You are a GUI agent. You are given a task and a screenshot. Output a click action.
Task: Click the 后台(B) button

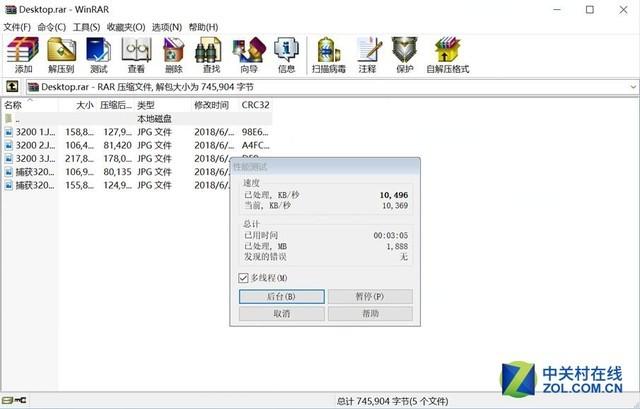pos(282,296)
